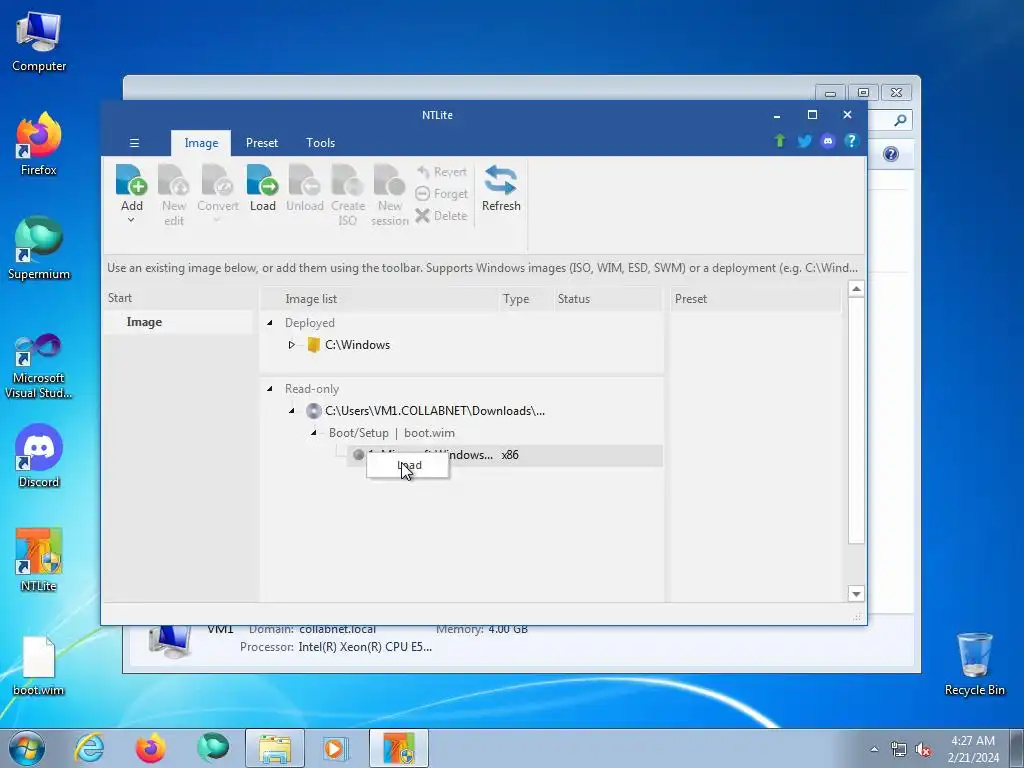Click the muted volume tray icon
The width and height of the screenshot is (1024, 768).
click(x=923, y=750)
